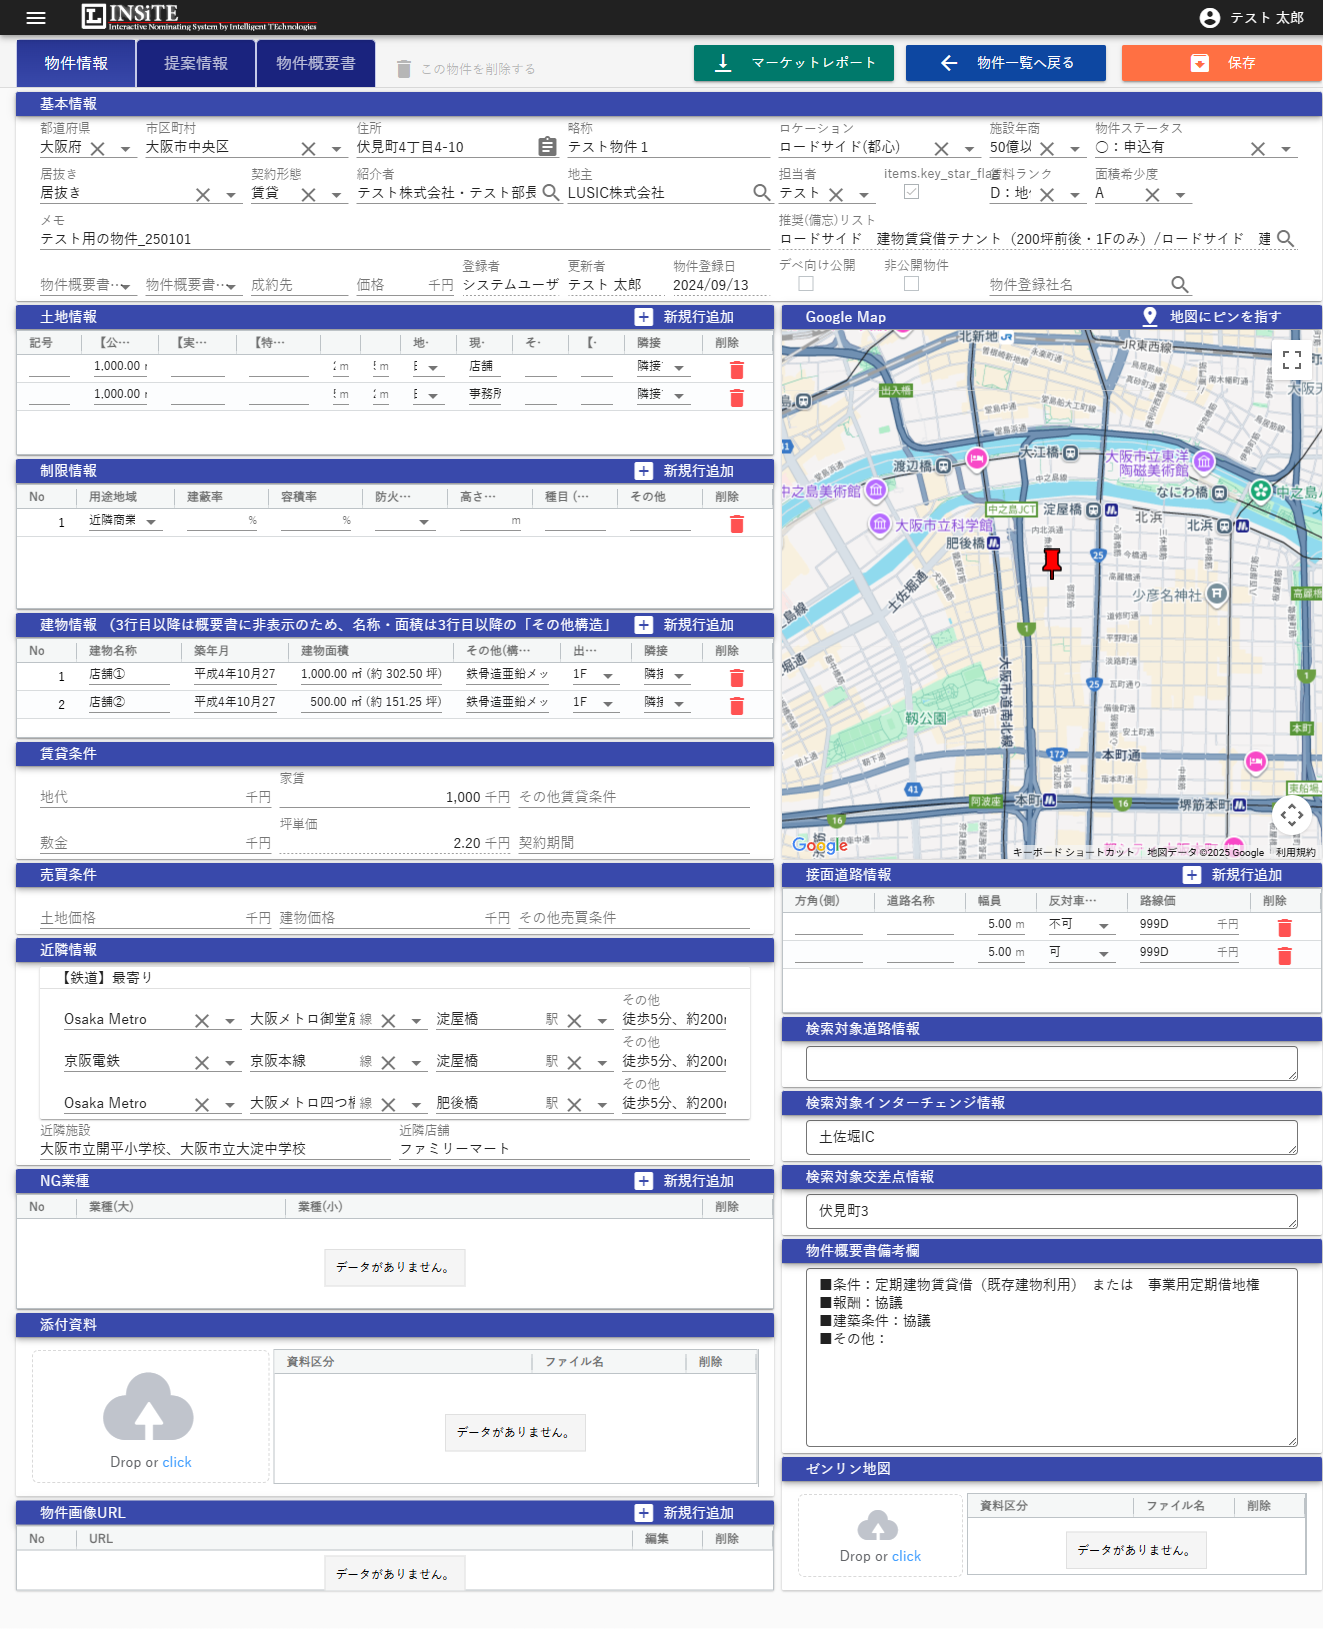Viewport: 1323px width, 1629px height.
Task: Open the 物件概要書 tab
Action: 316,63
